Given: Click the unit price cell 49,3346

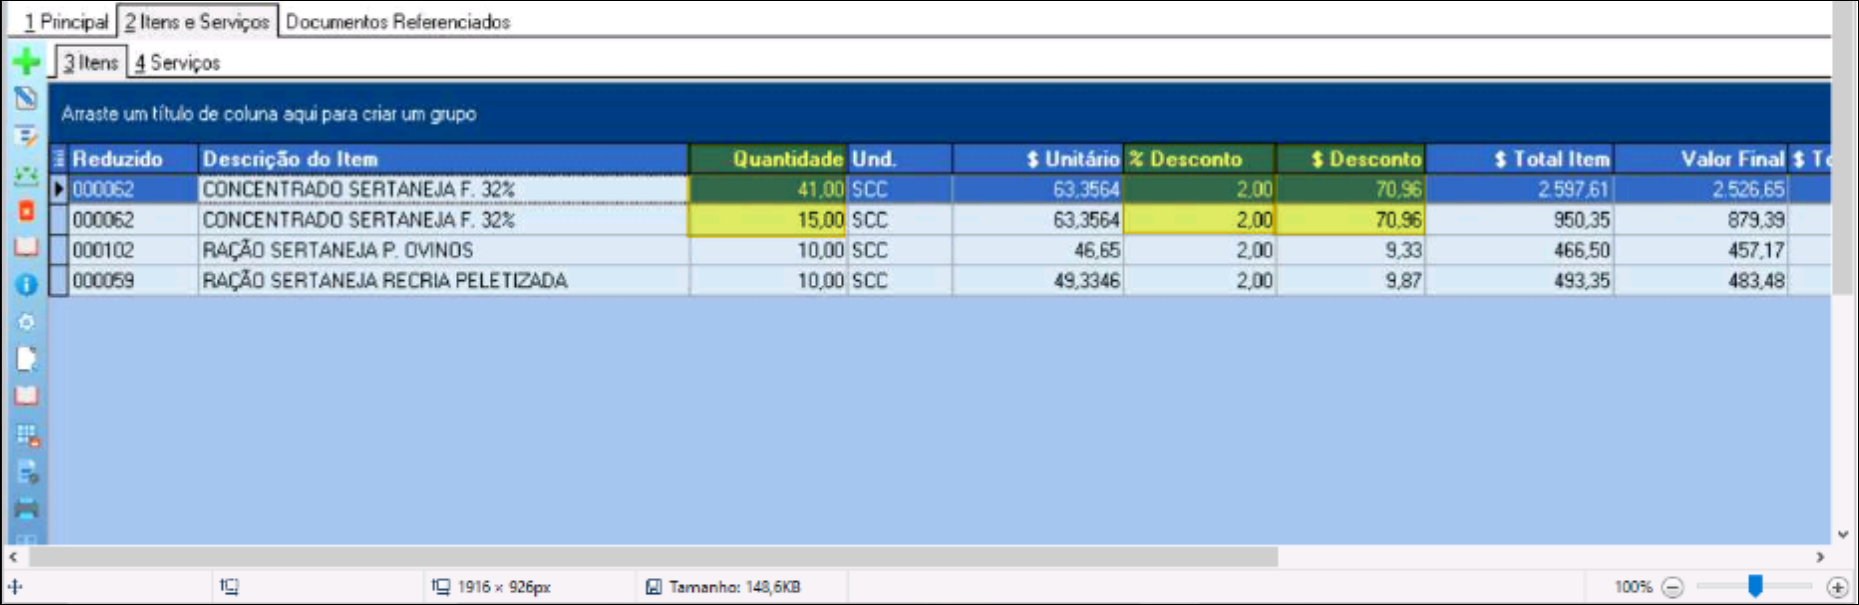Looking at the screenshot, I should click(x=1038, y=281).
